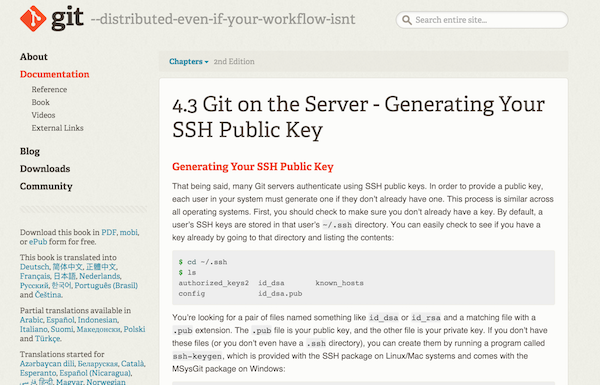Screen dimensions: 600x385
Task: Download the book as PDF
Action: 109,232
